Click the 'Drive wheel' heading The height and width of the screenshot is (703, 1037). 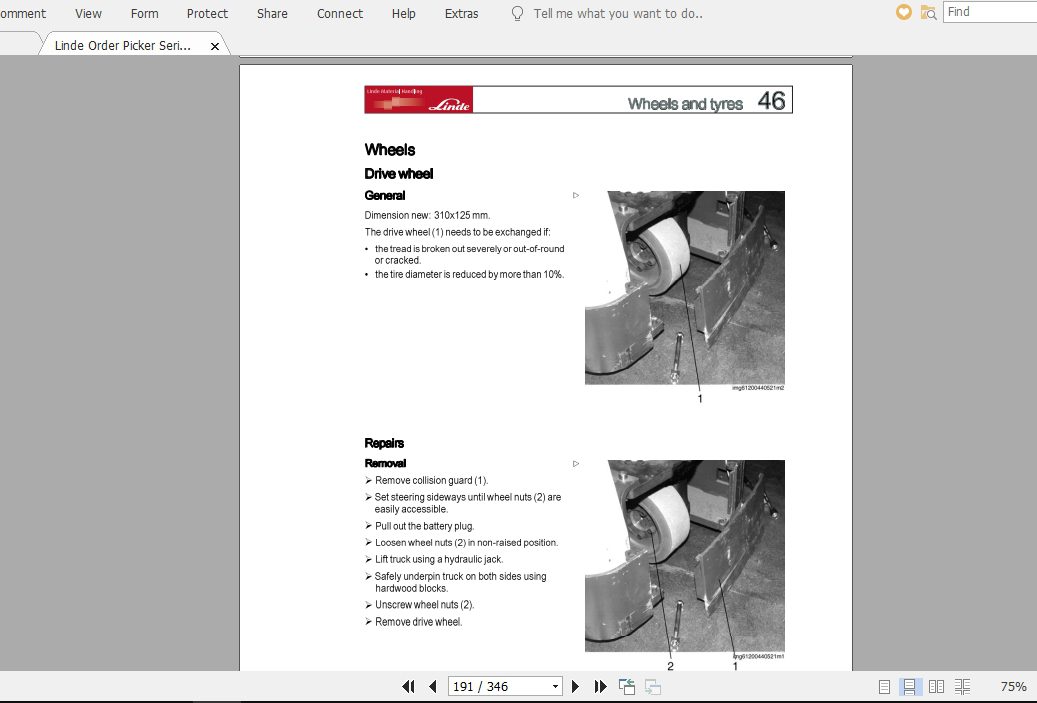click(399, 174)
